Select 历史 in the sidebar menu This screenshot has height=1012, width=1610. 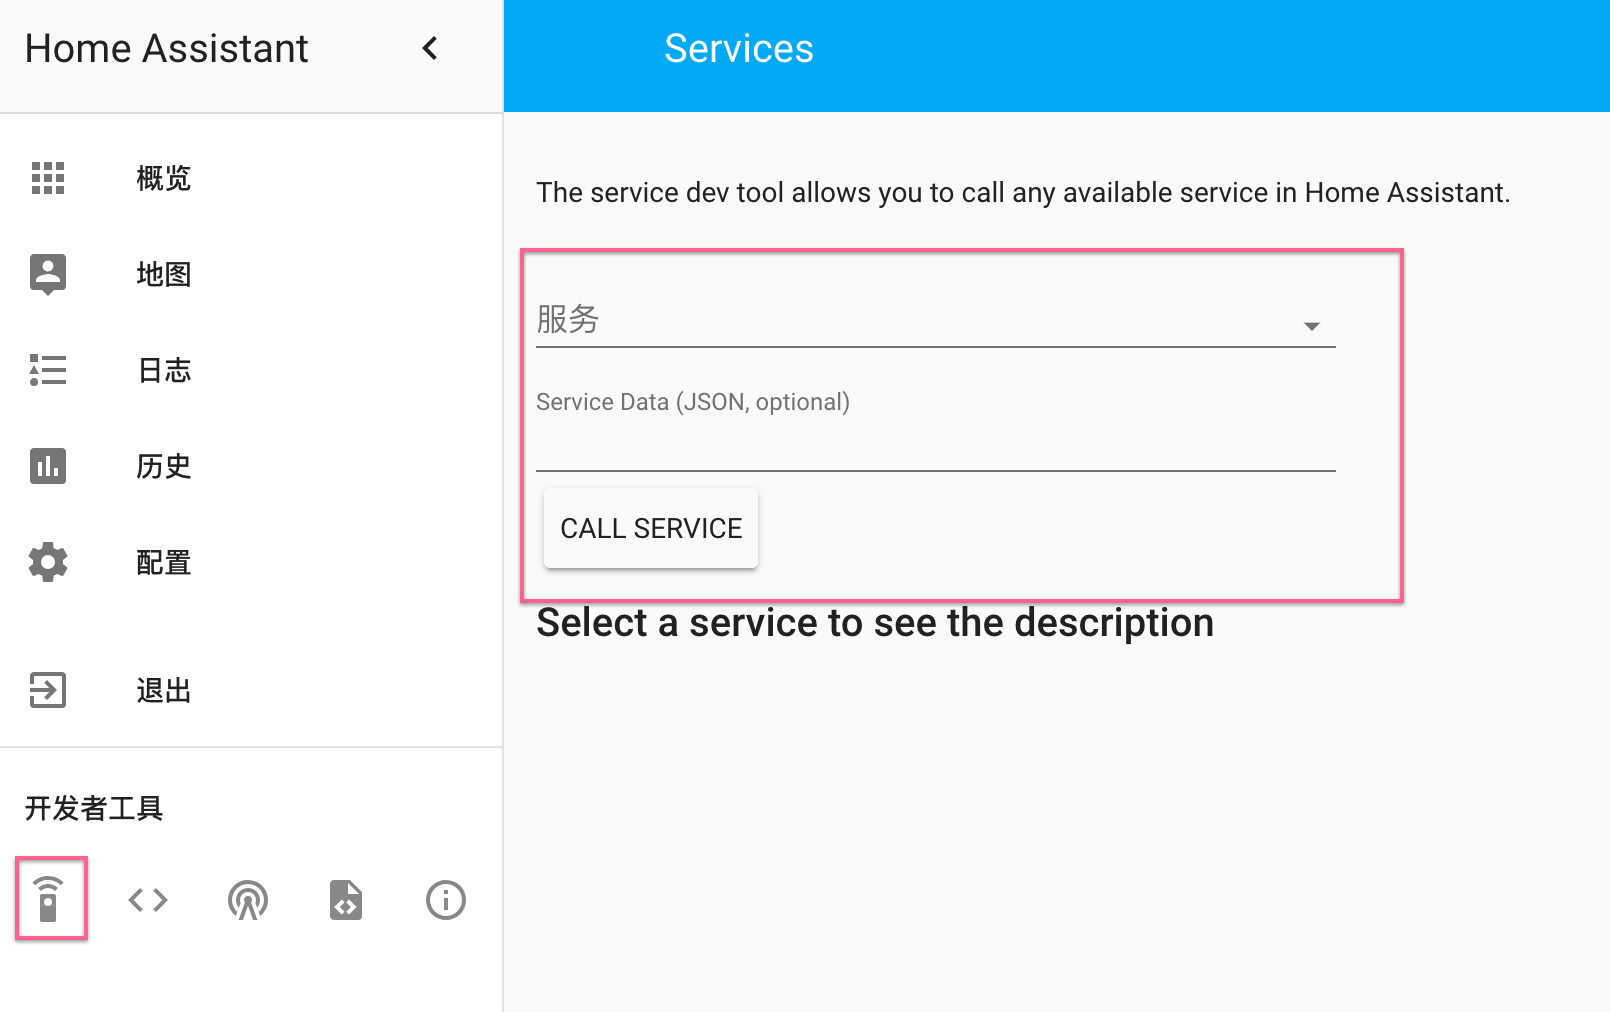point(164,466)
